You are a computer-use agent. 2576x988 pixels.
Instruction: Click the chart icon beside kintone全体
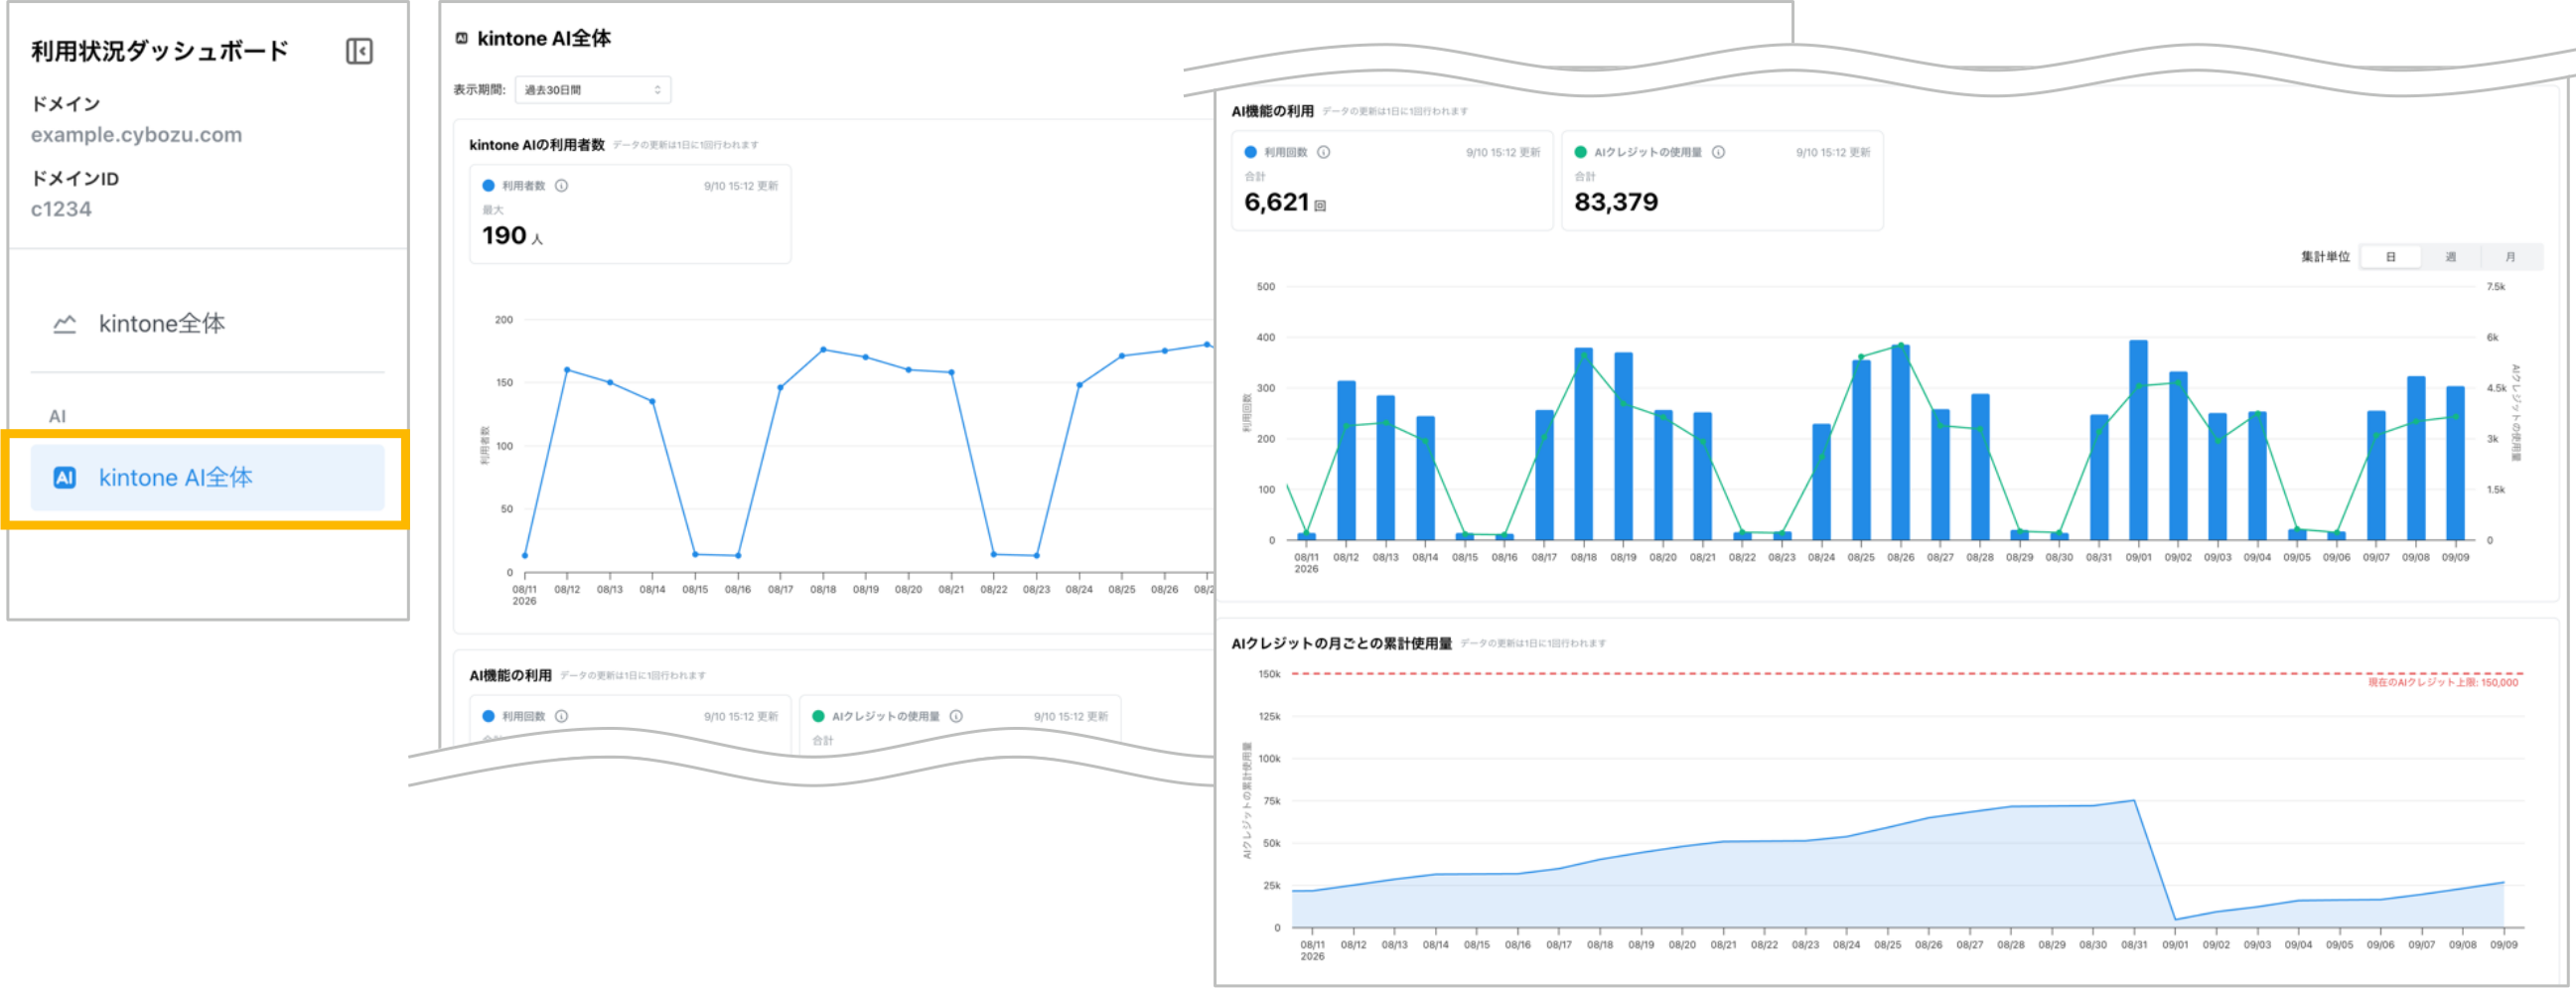(x=65, y=324)
